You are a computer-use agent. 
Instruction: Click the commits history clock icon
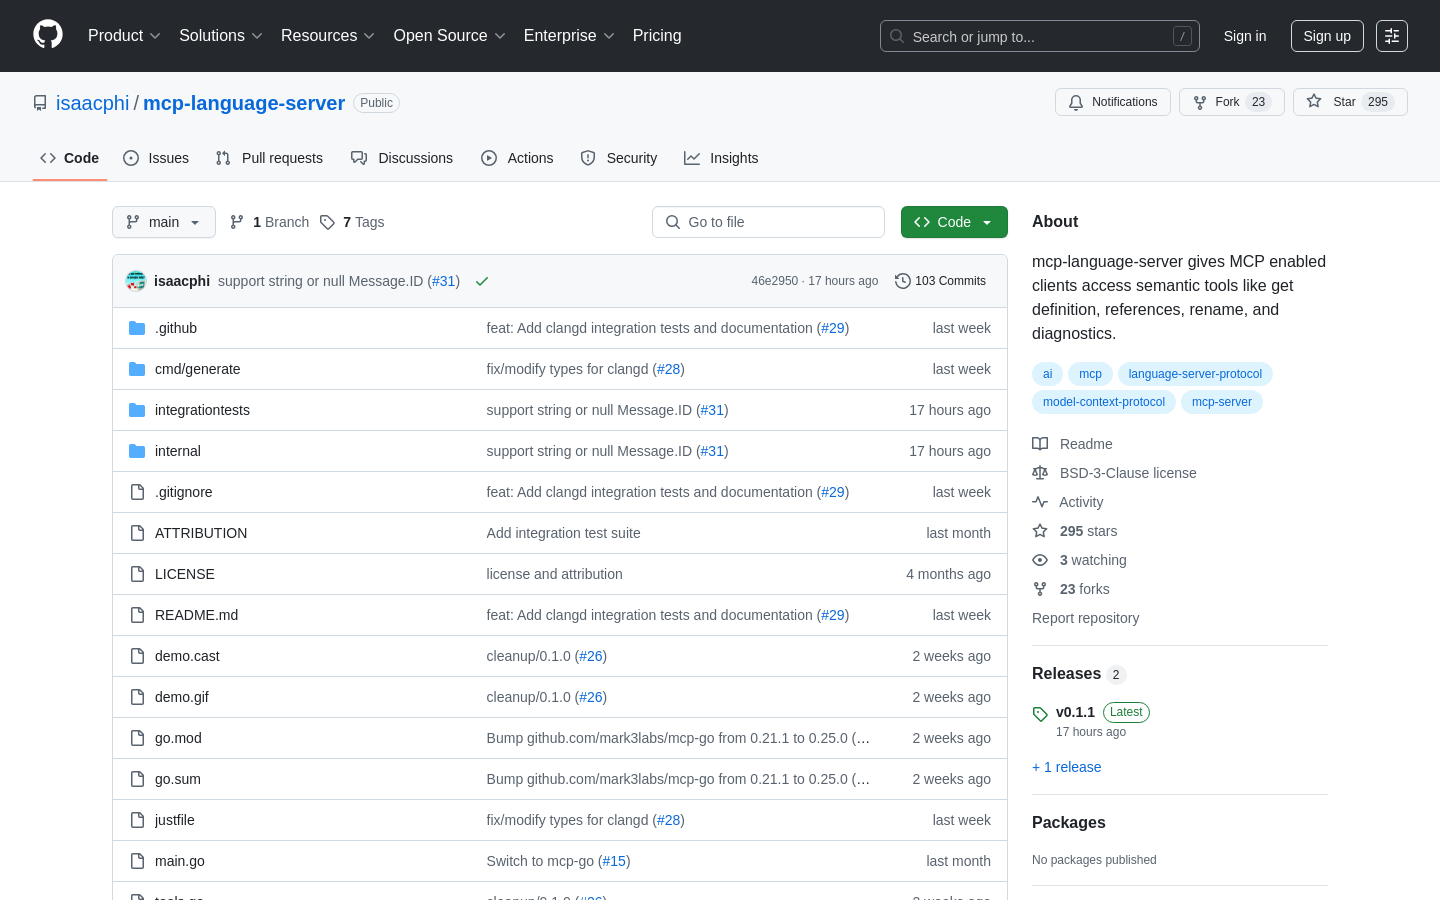pos(902,281)
